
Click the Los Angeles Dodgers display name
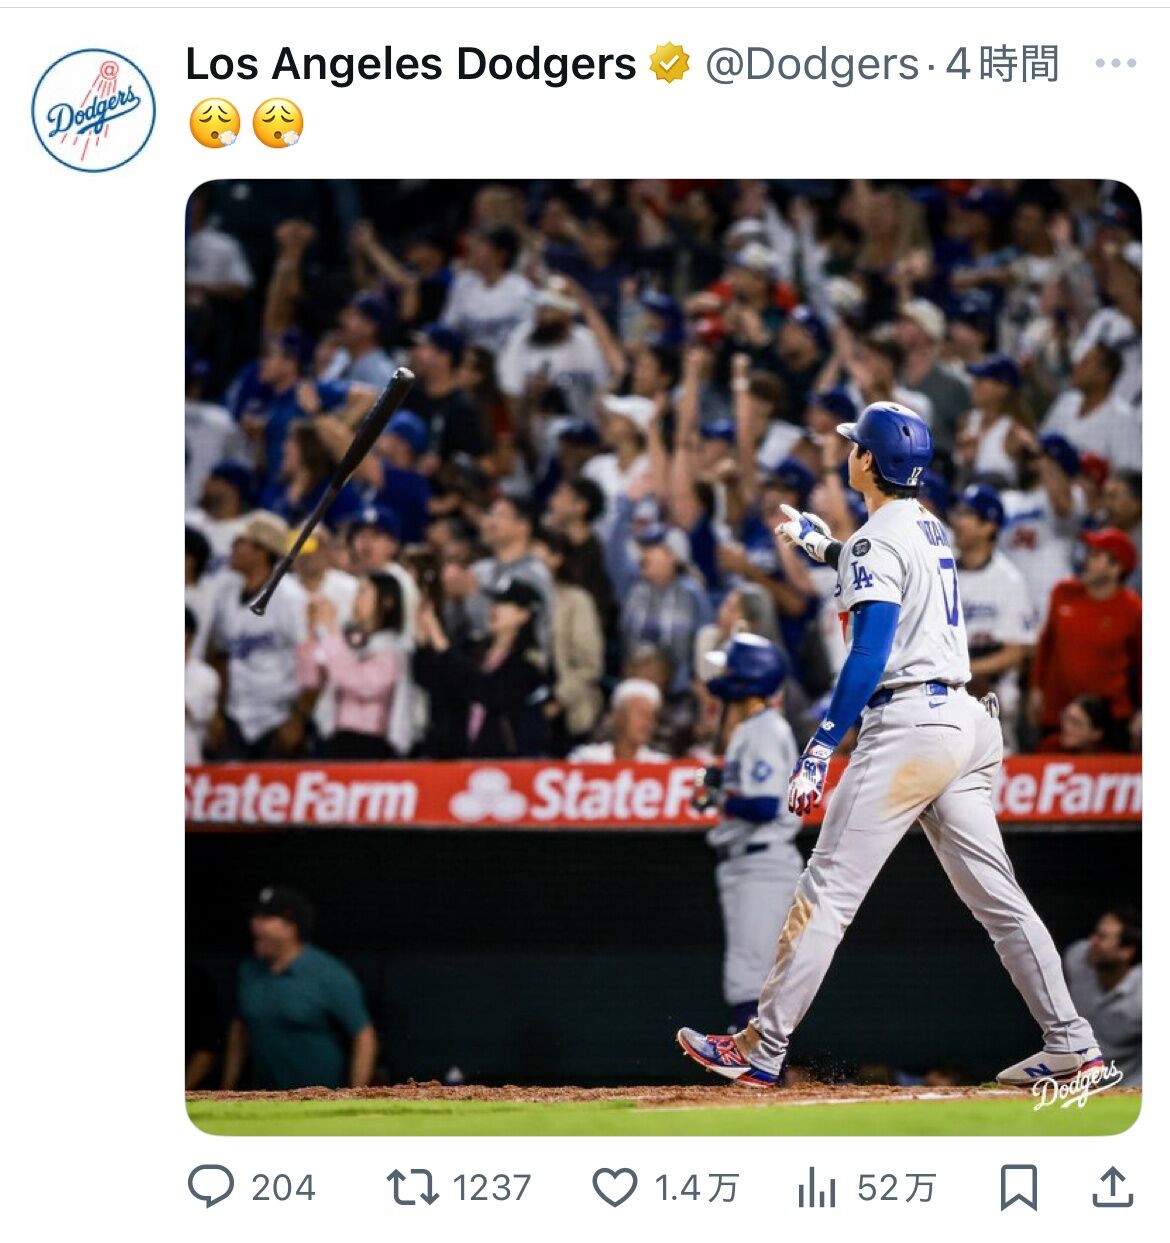pos(410,65)
